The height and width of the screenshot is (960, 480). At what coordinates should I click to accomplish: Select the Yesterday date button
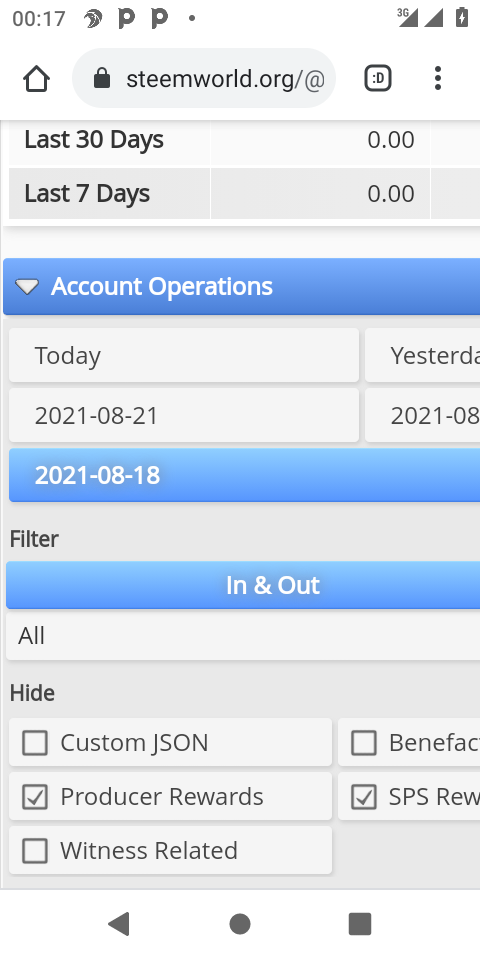[x=422, y=355]
